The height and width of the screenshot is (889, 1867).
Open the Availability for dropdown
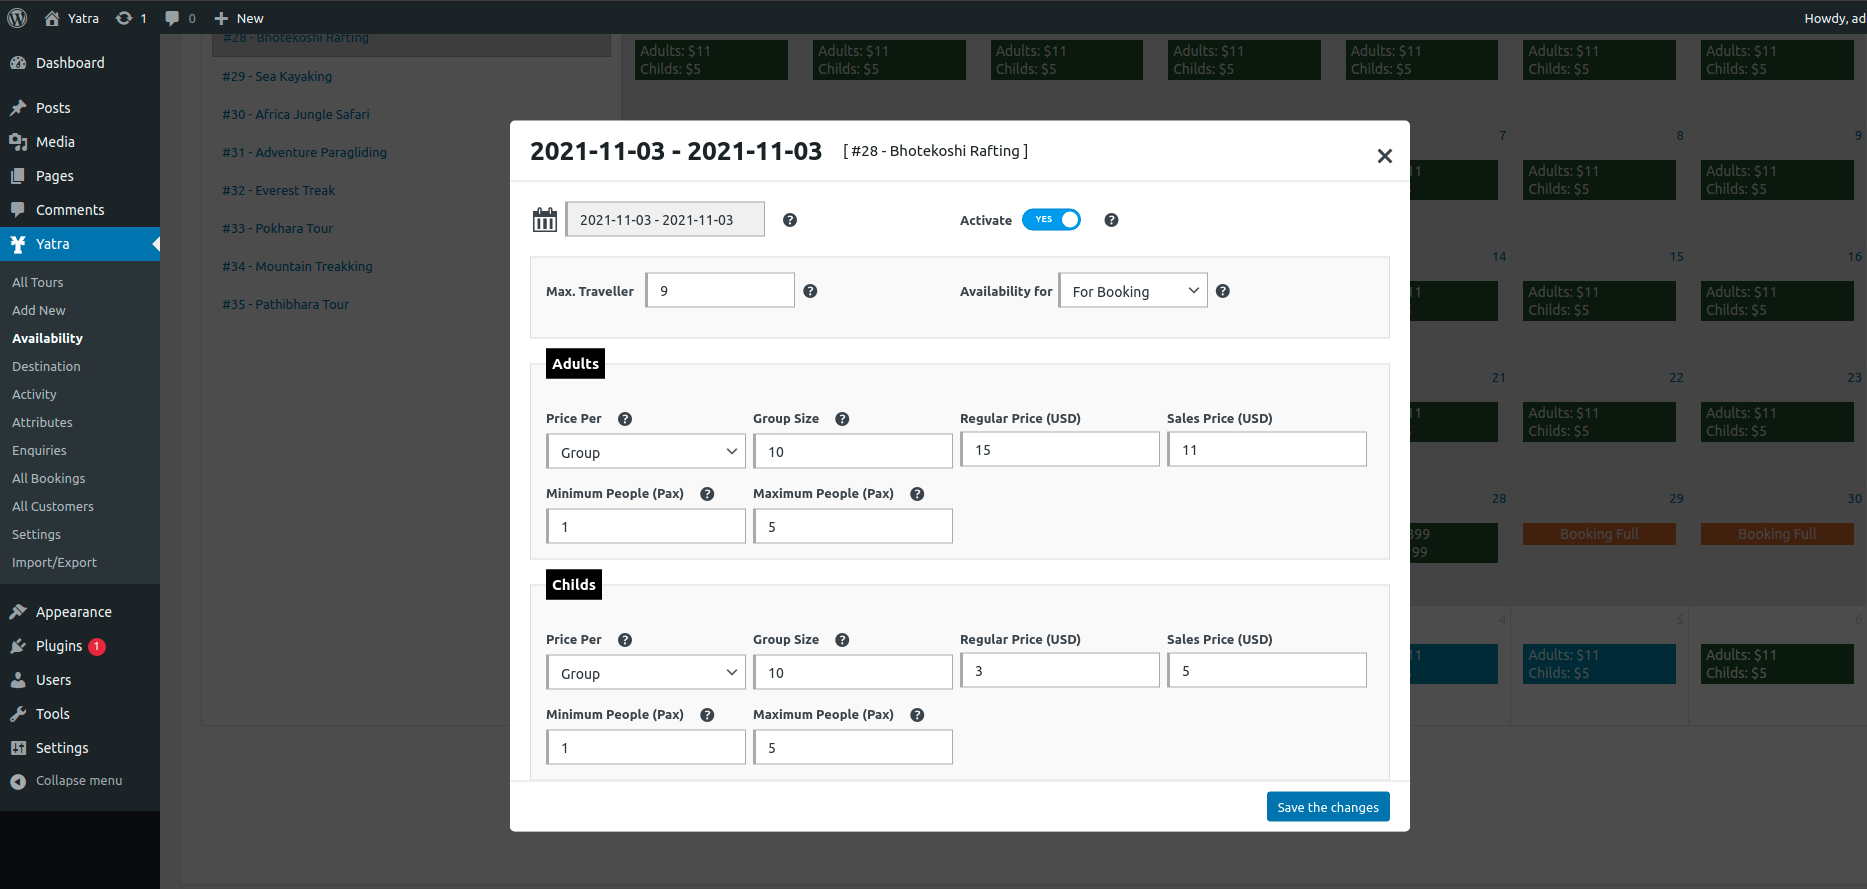pyautogui.click(x=1133, y=291)
